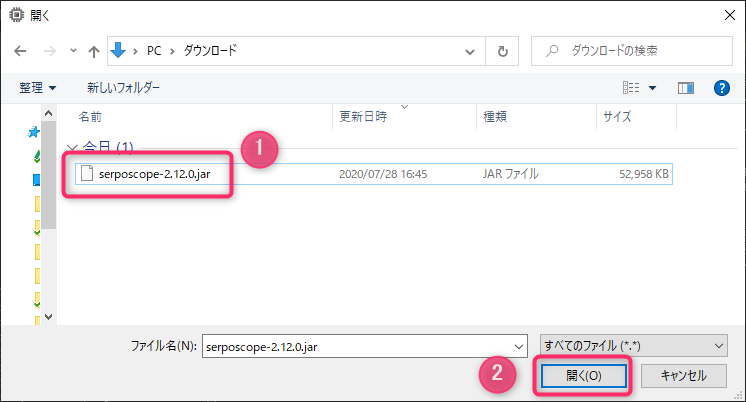
Task: Click the blue Downloads arrow icon
Action: point(118,50)
